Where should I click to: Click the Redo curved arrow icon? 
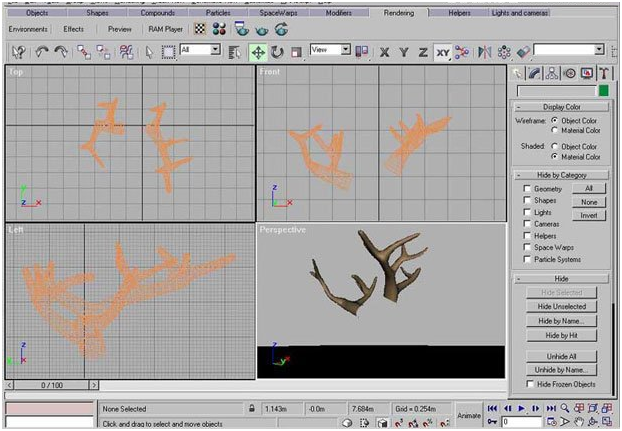coord(61,52)
